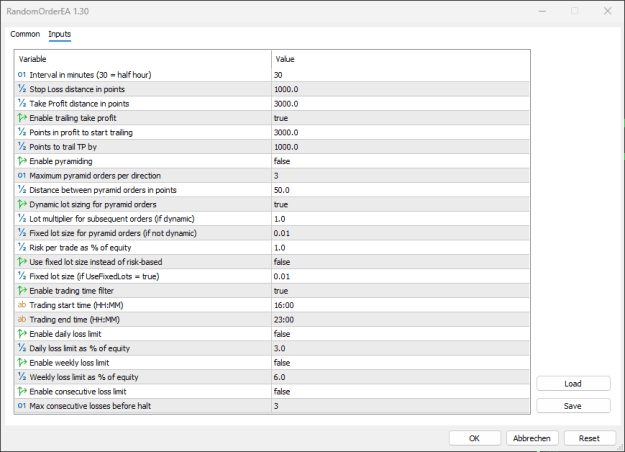
Task: Click the integer icon beside Max consecutive losses
Action: click(22, 406)
